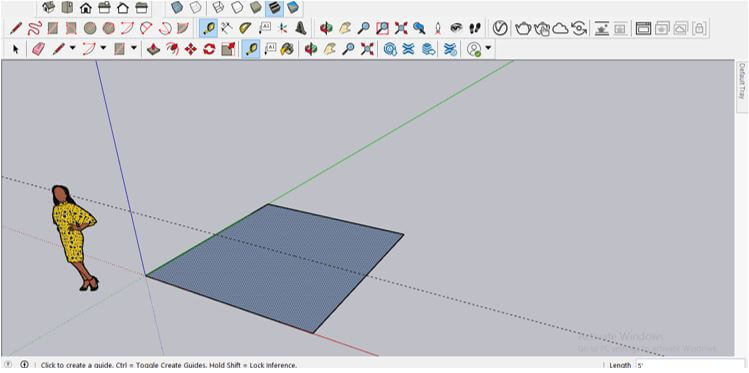
Task: Open the user account dropdown arrow
Action: click(488, 48)
